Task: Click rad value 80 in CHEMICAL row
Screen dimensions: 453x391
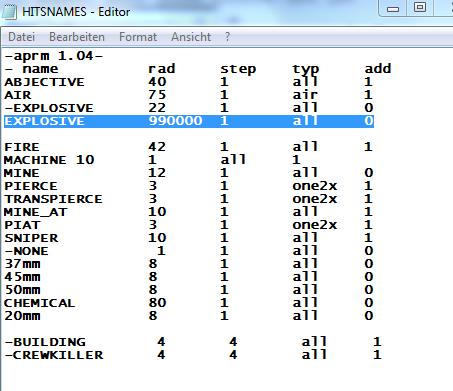Action: [157, 303]
